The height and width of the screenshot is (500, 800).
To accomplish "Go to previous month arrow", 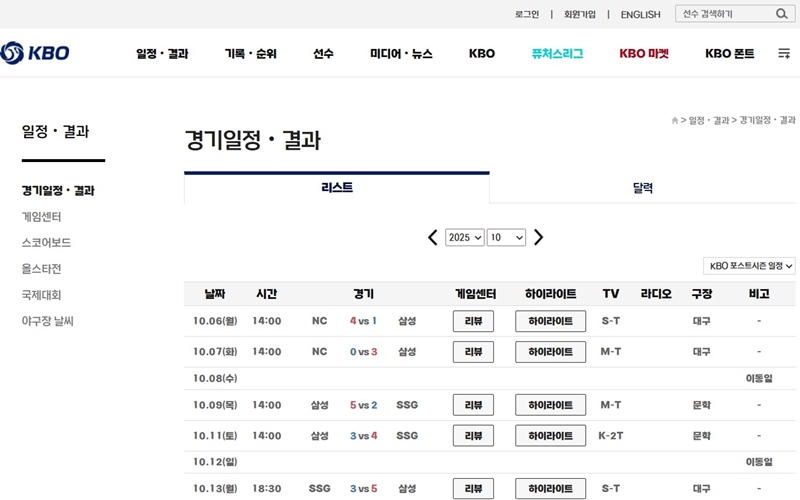I will pos(433,237).
